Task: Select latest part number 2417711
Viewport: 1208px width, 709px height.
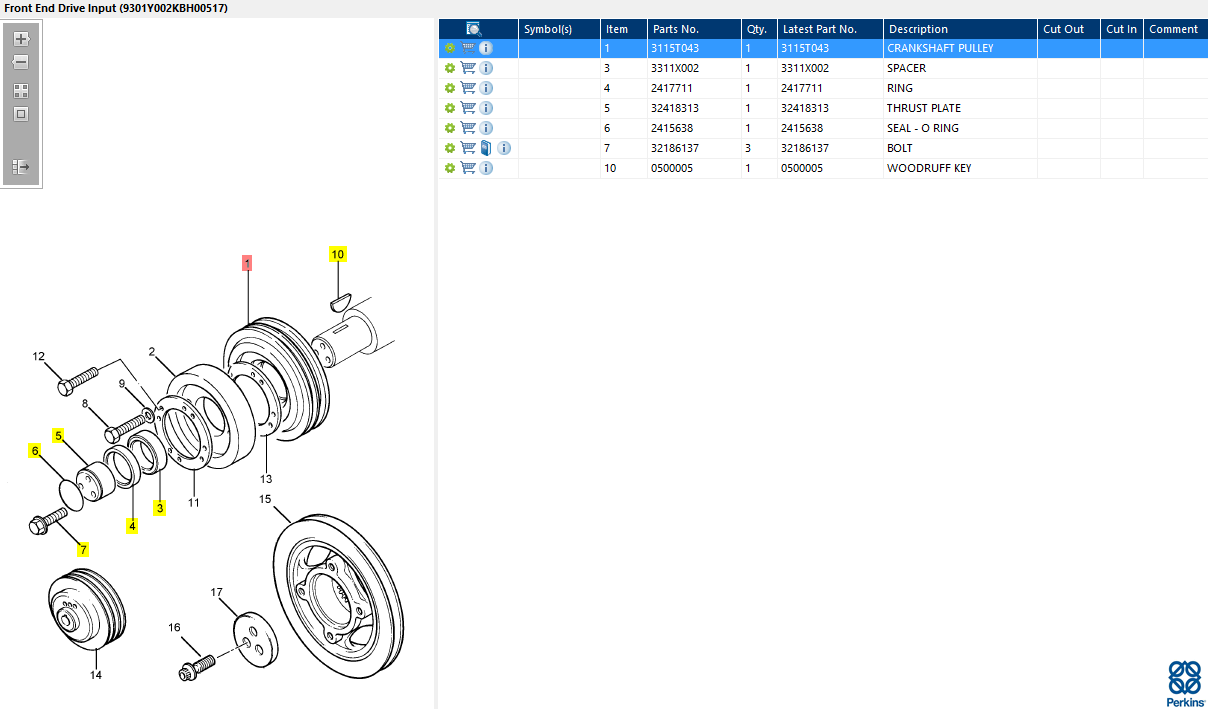Action: pyautogui.click(x=830, y=88)
